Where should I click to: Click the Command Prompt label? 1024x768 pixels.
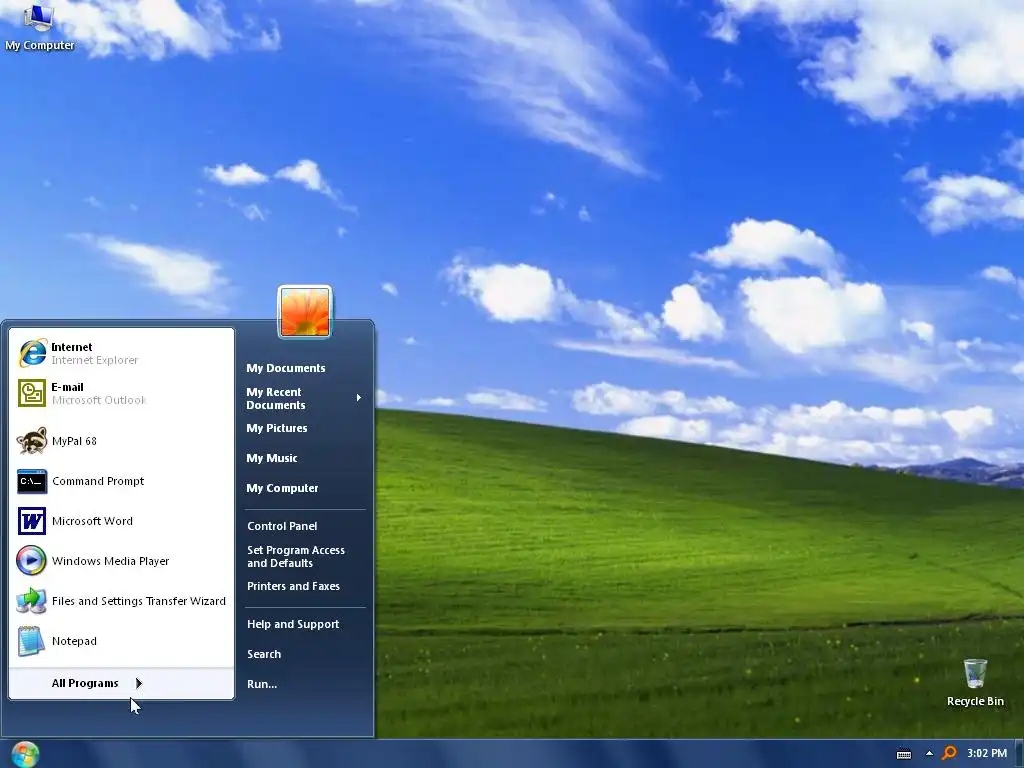[98, 481]
